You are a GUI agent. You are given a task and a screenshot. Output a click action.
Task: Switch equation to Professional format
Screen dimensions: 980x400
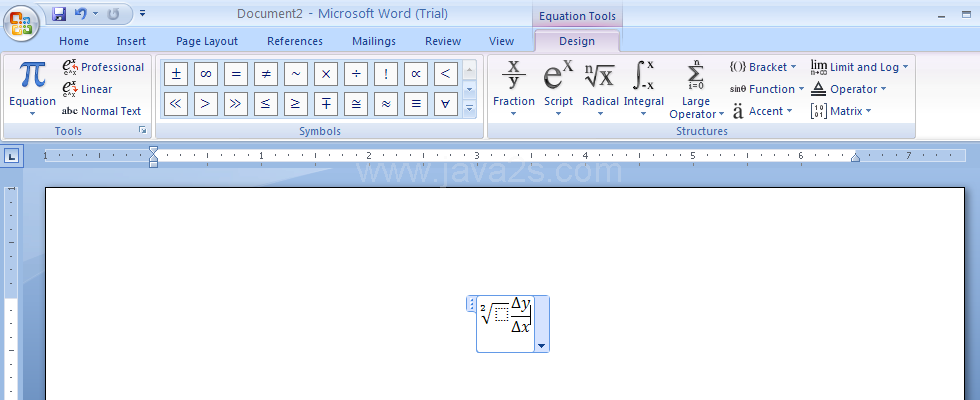[x=103, y=67]
